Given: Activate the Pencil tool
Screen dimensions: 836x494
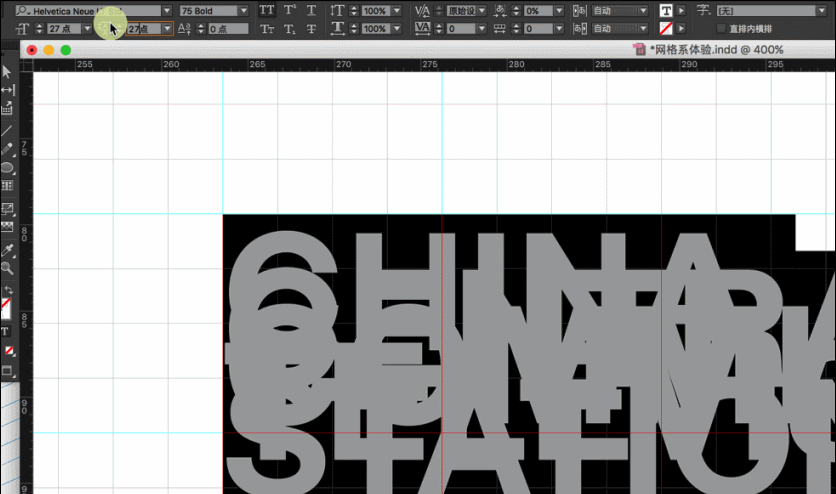Looking at the screenshot, I should click(x=7, y=149).
